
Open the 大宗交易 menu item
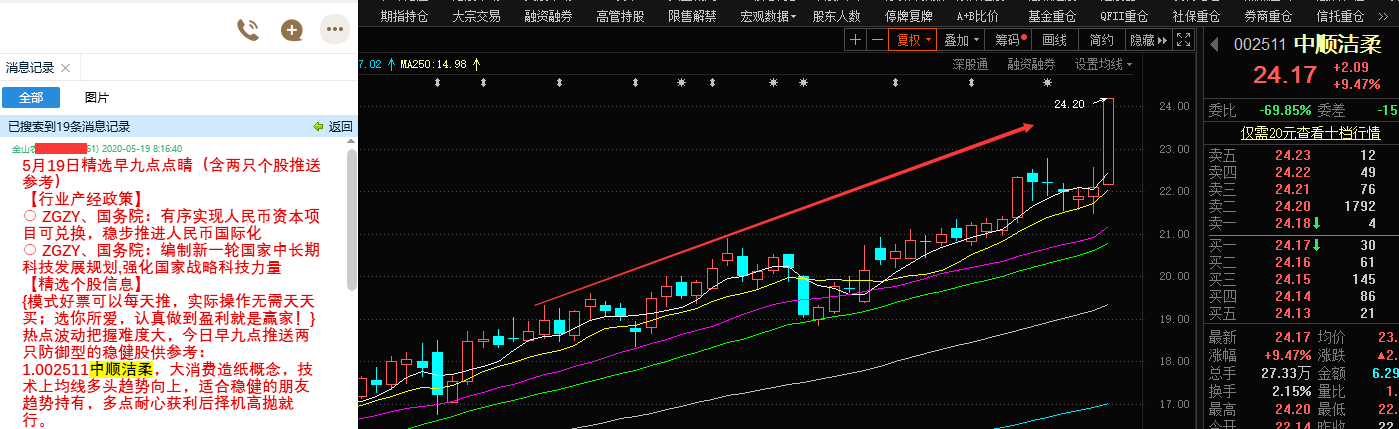point(476,16)
